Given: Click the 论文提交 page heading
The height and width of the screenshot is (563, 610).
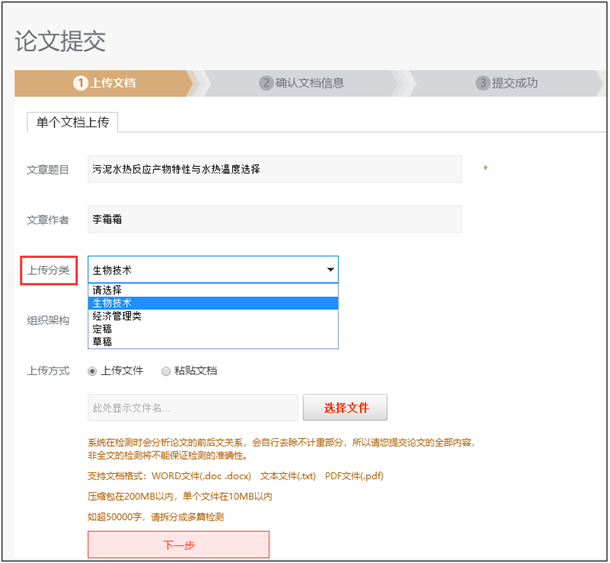Looking at the screenshot, I should (x=60, y=42).
